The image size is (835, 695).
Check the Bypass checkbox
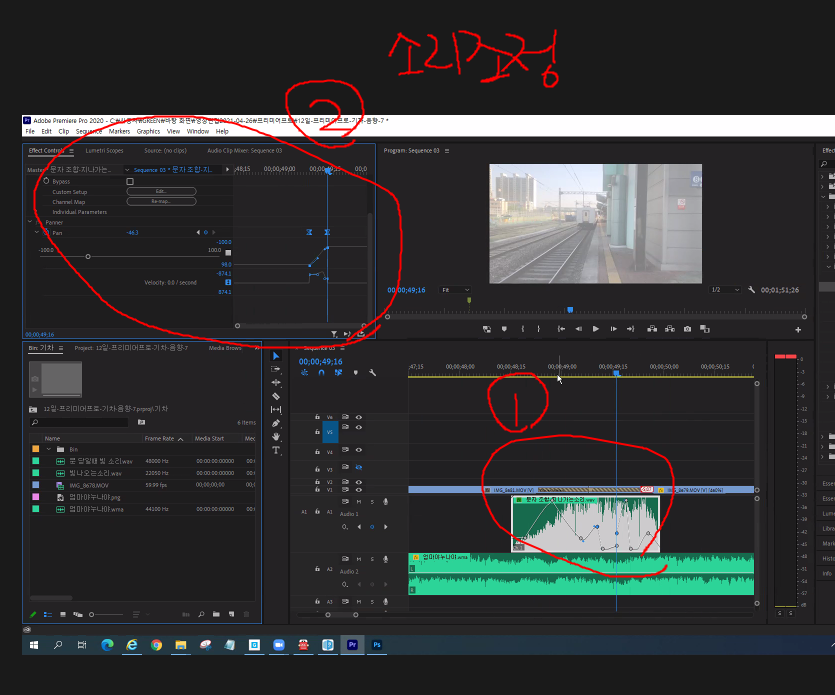coord(130,182)
